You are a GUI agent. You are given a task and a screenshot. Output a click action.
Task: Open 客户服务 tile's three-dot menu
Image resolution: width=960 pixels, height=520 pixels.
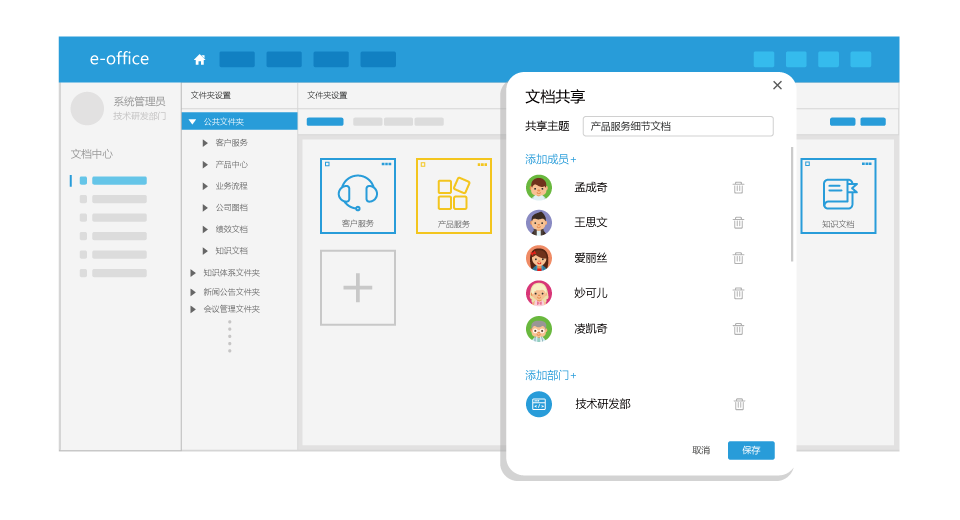[386, 164]
